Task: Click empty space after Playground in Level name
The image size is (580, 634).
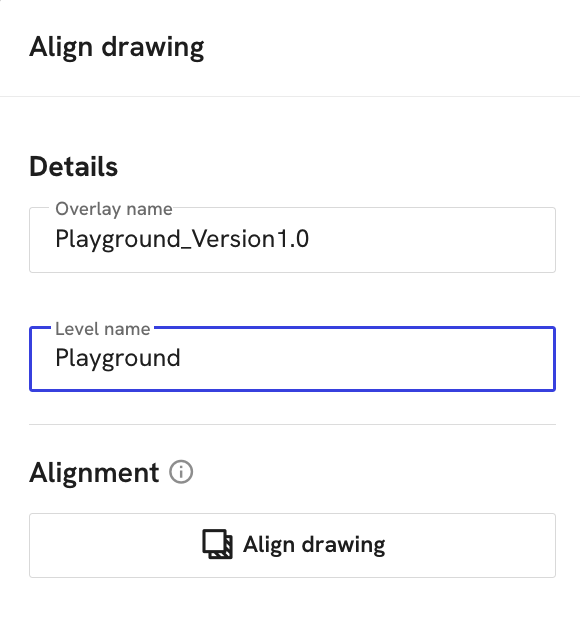Action: click(364, 359)
